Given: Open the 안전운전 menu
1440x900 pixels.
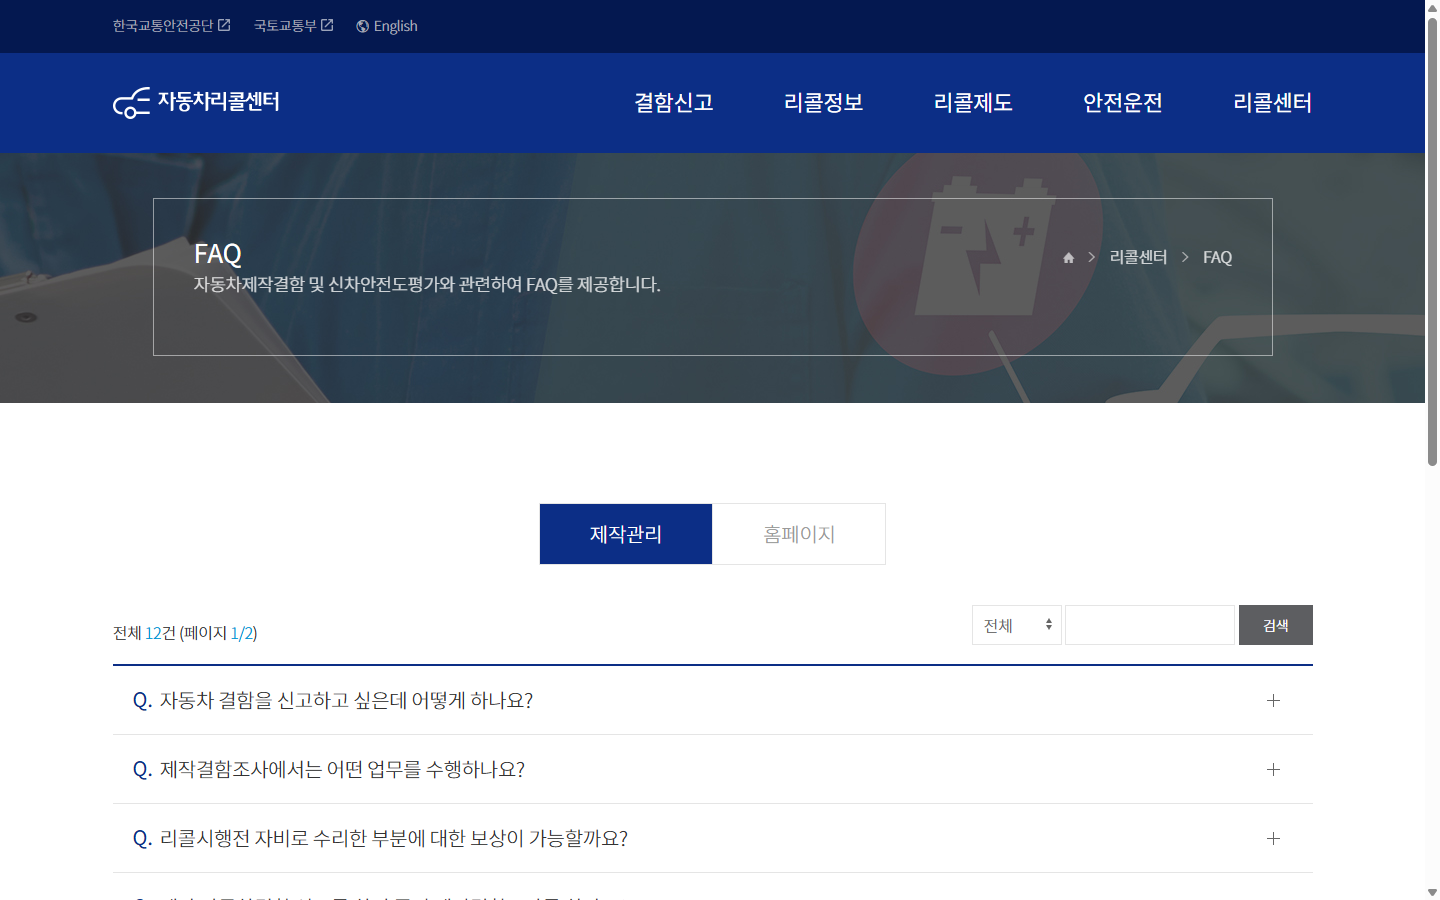Looking at the screenshot, I should [x=1123, y=103].
